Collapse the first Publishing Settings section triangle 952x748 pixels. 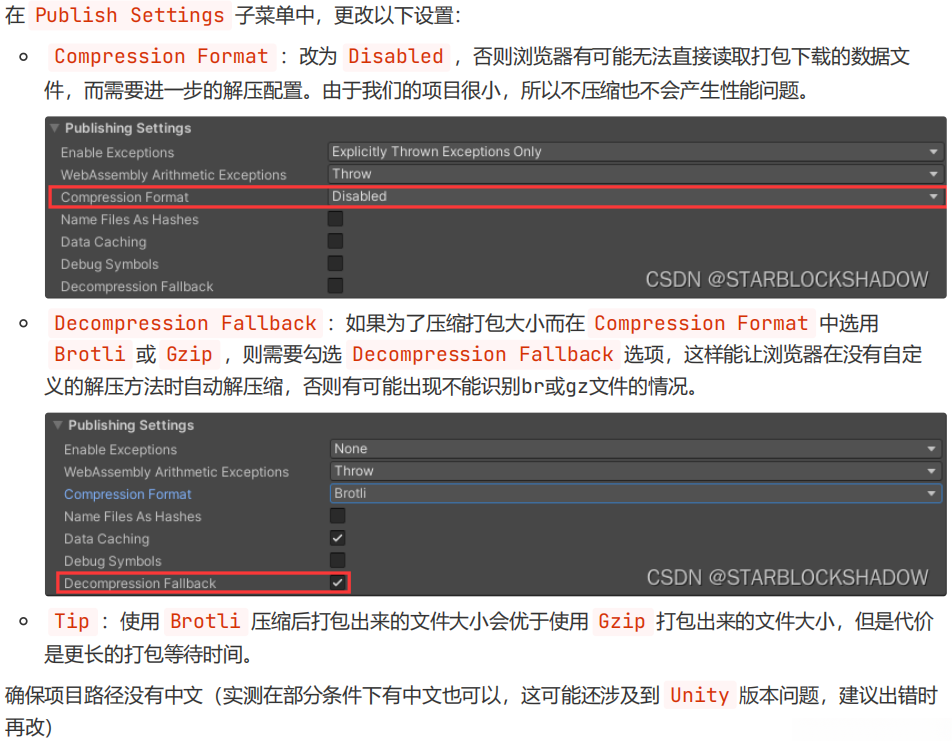coord(55,128)
